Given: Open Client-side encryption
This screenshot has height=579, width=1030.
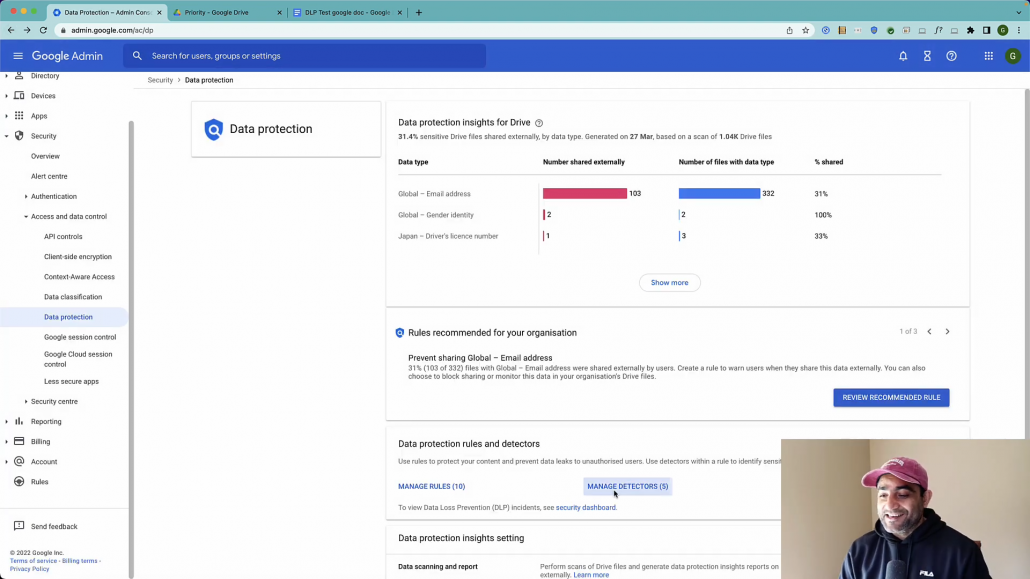Looking at the screenshot, I should click(78, 257).
